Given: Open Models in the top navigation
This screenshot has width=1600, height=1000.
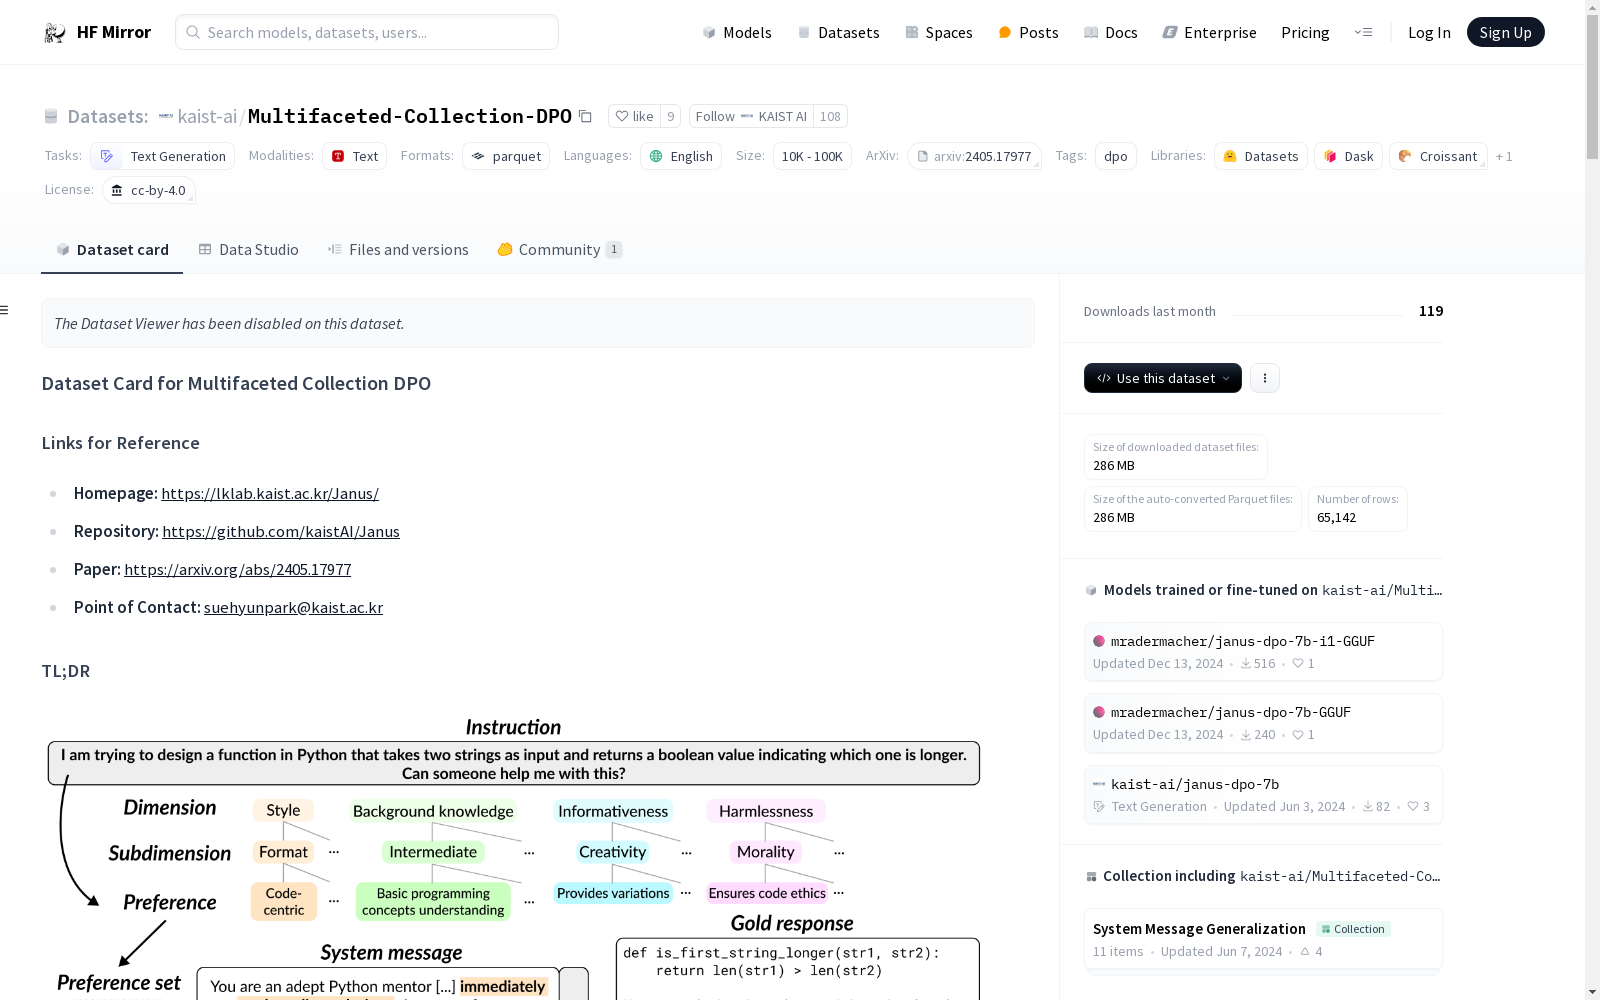Looking at the screenshot, I should pyautogui.click(x=737, y=33).
